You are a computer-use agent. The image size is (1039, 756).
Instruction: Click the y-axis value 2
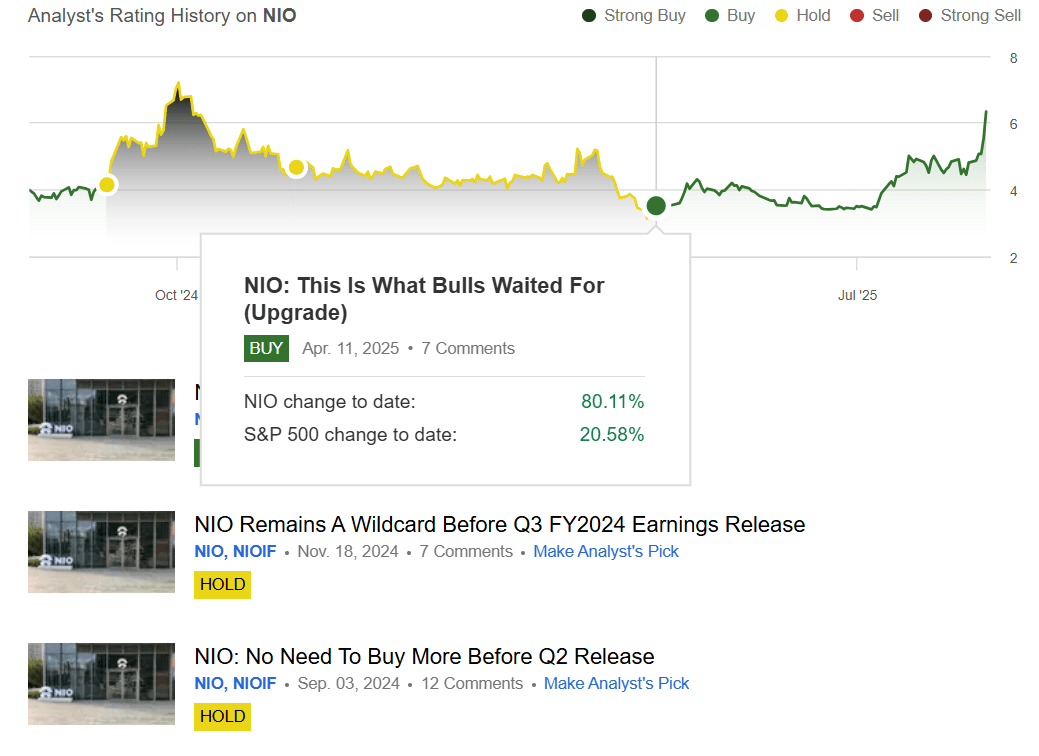pyautogui.click(x=1013, y=258)
